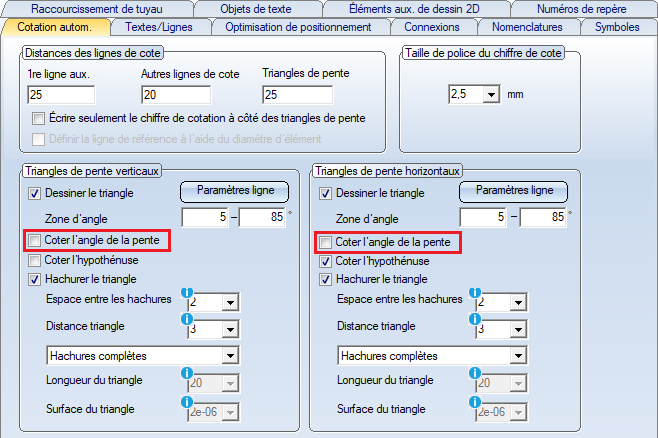Click vertical Paramètres ligne button
The image size is (658, 438).
(235, 191)
